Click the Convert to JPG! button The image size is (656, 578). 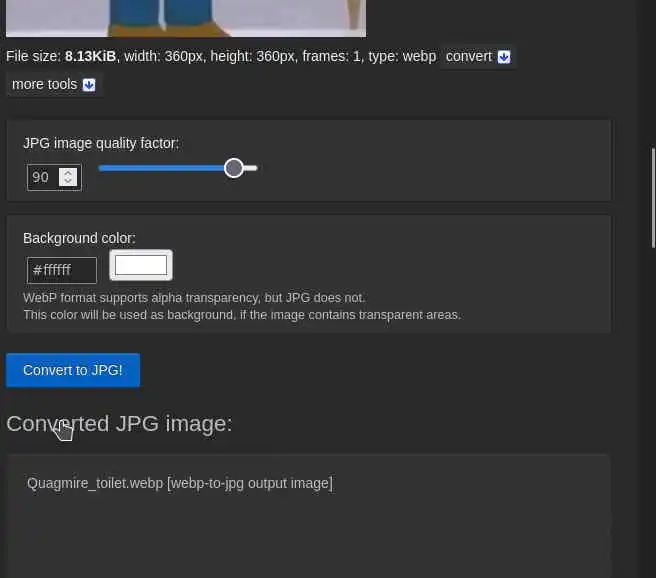tap(73, 370)
